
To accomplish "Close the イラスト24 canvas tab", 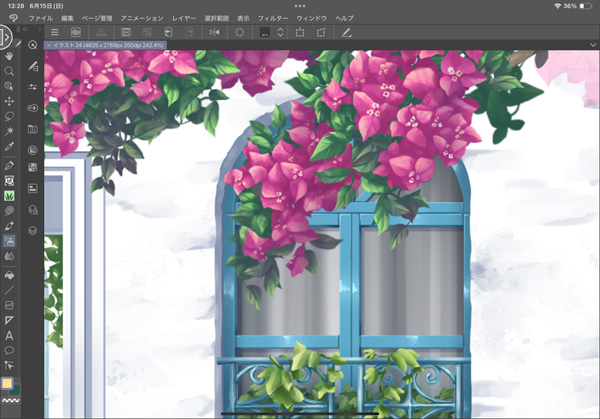I will click(50, 46).
